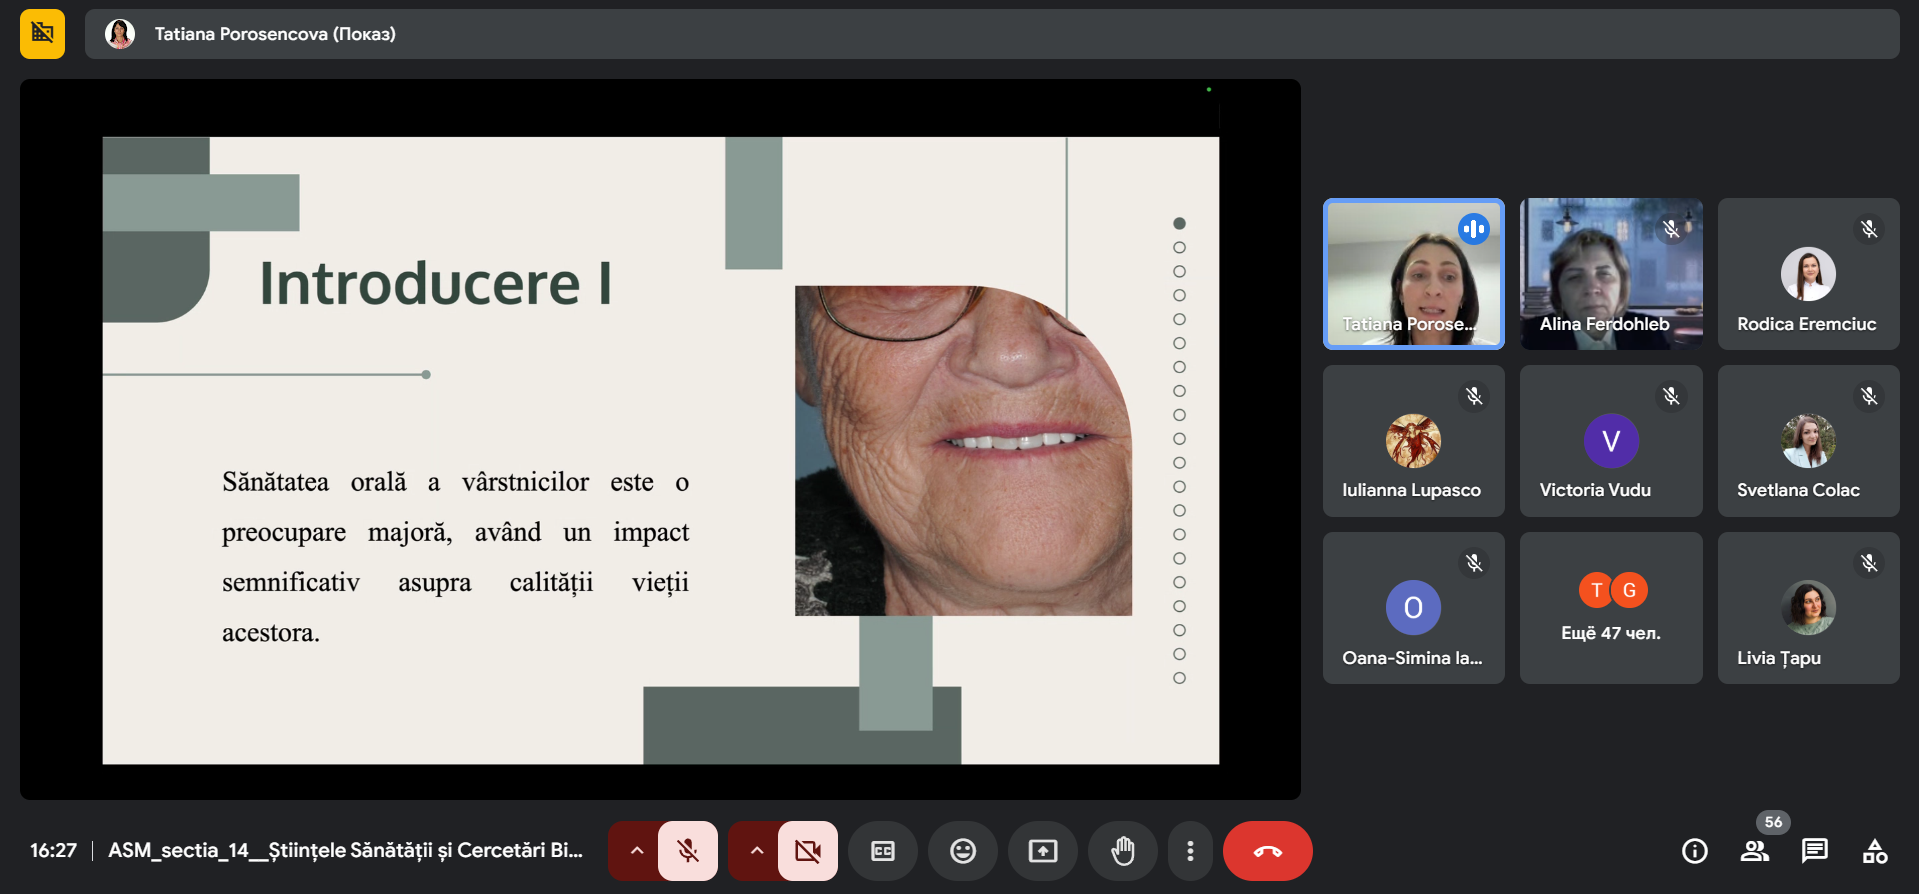
Task: Click 'Tatiana Porosencova (Показ)' presenter label
Action: 275,34
